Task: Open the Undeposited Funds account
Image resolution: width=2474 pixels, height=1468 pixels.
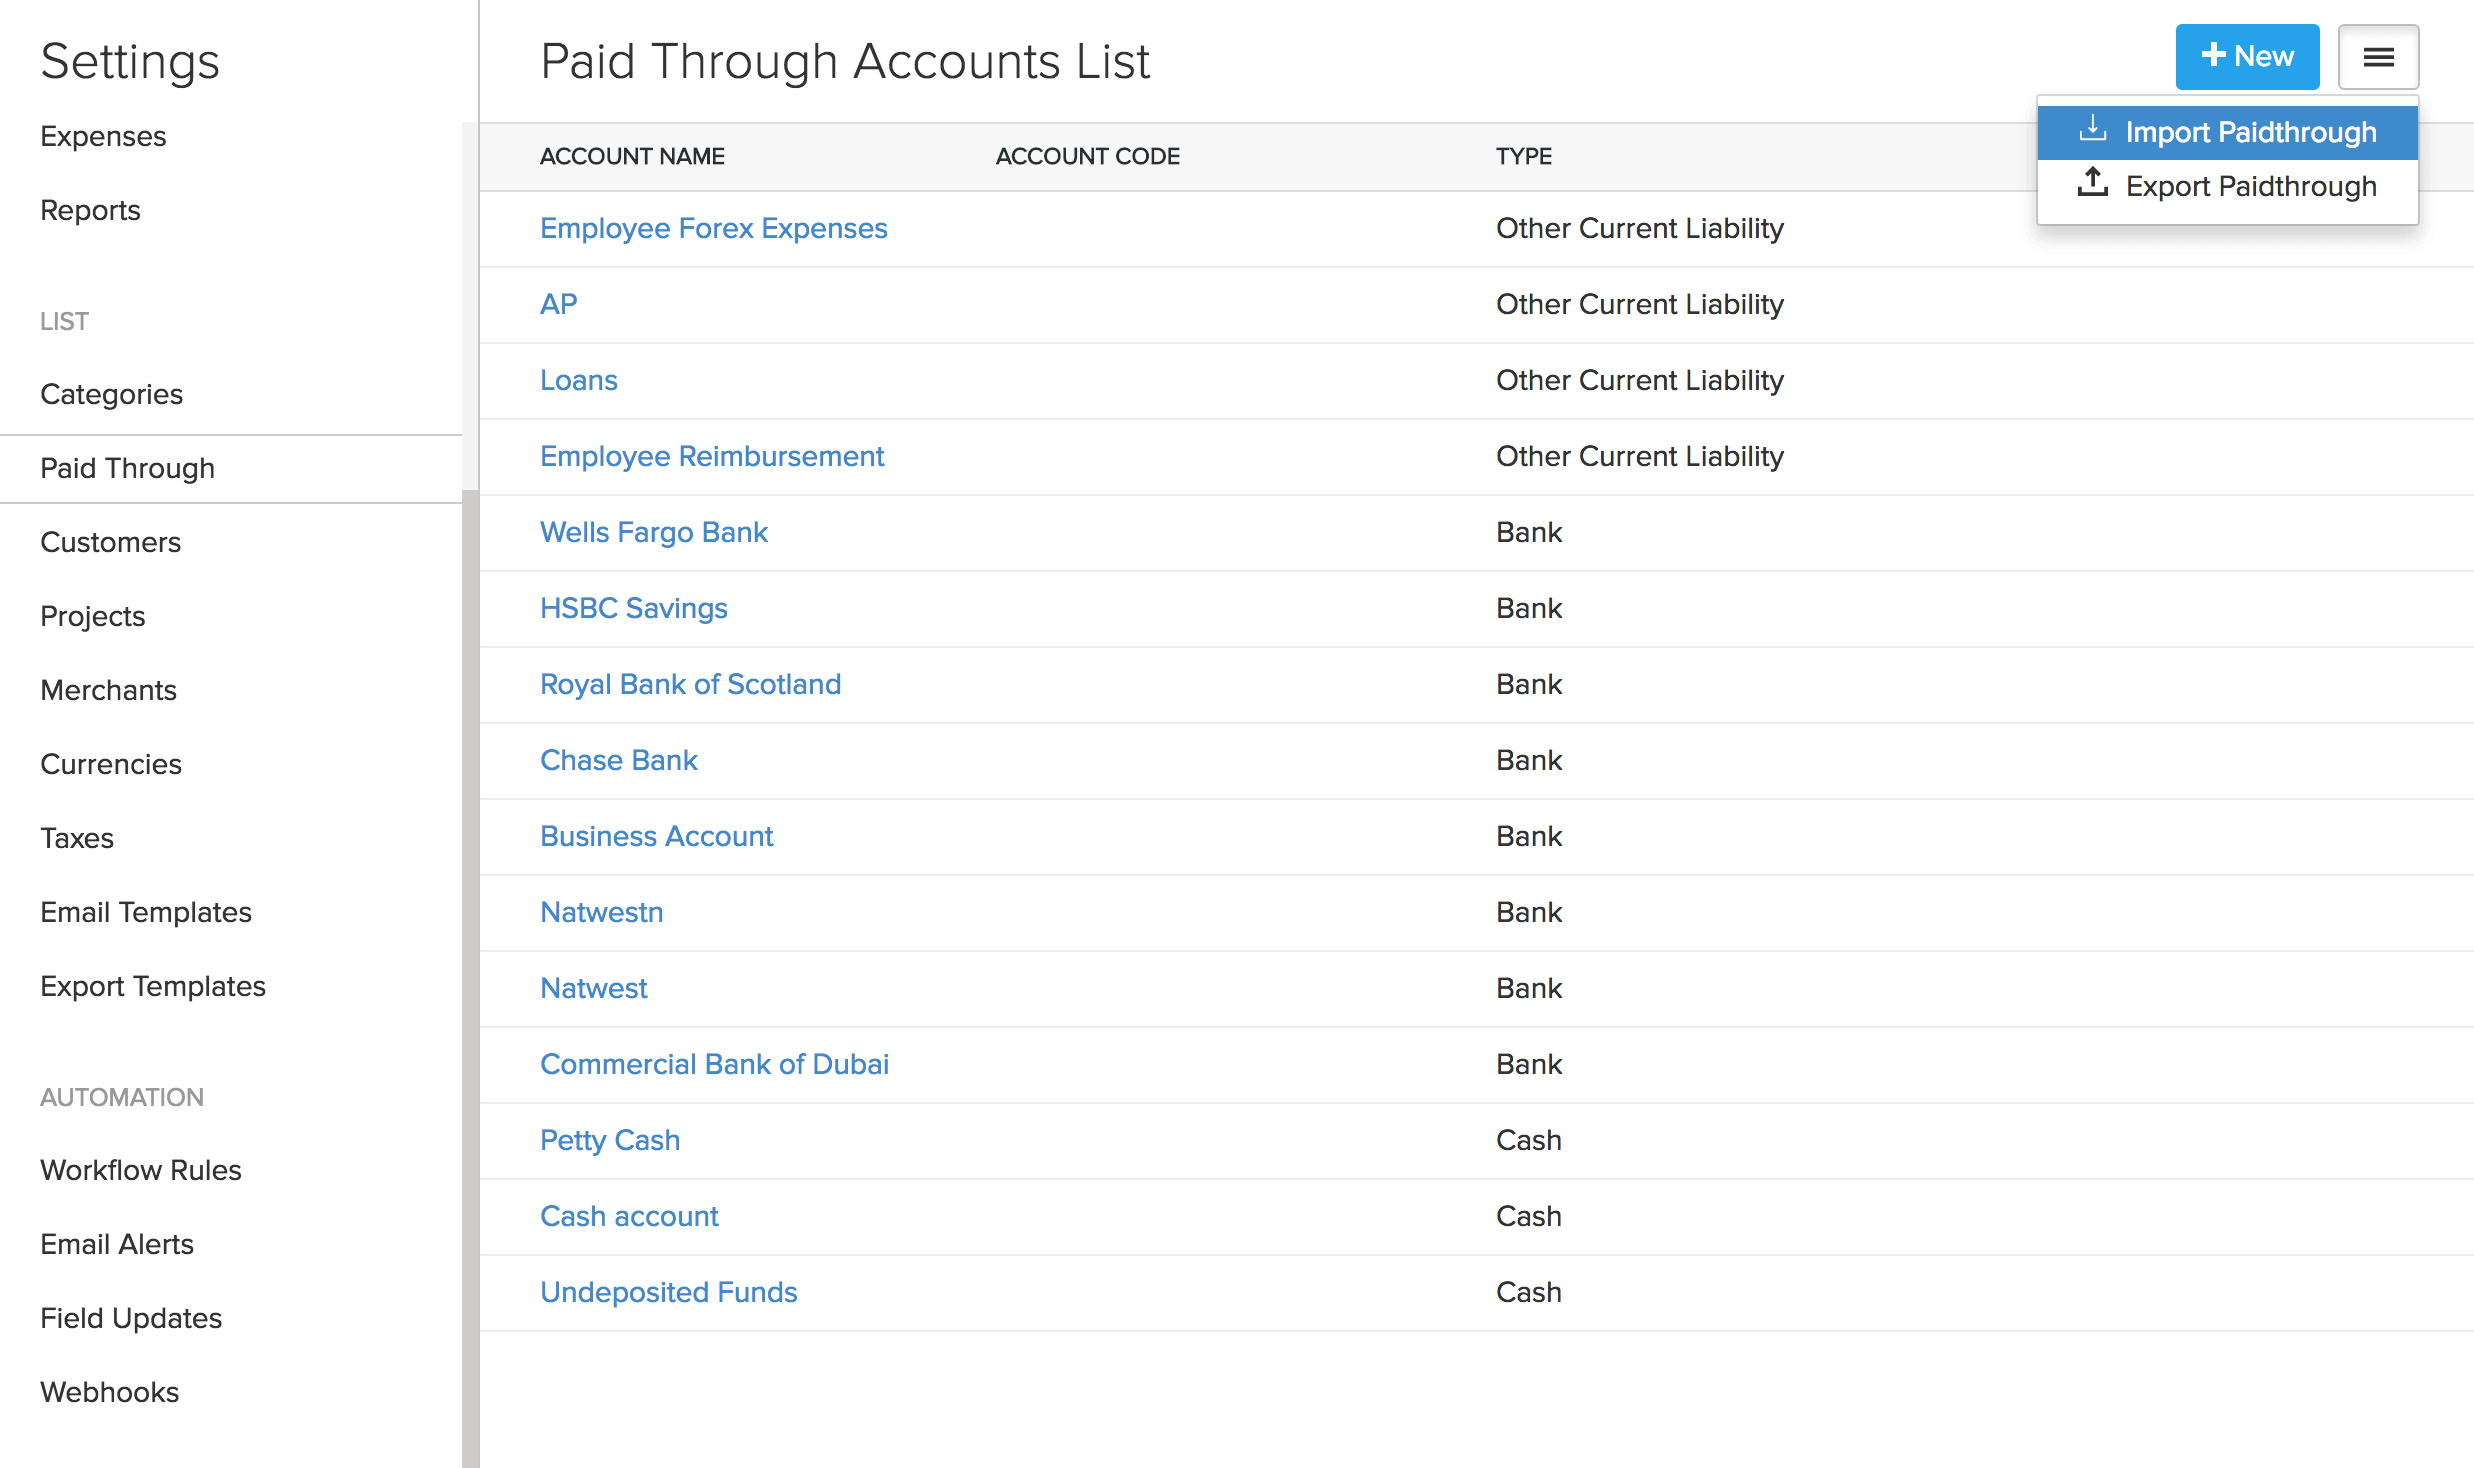Action: [668, 1292]
